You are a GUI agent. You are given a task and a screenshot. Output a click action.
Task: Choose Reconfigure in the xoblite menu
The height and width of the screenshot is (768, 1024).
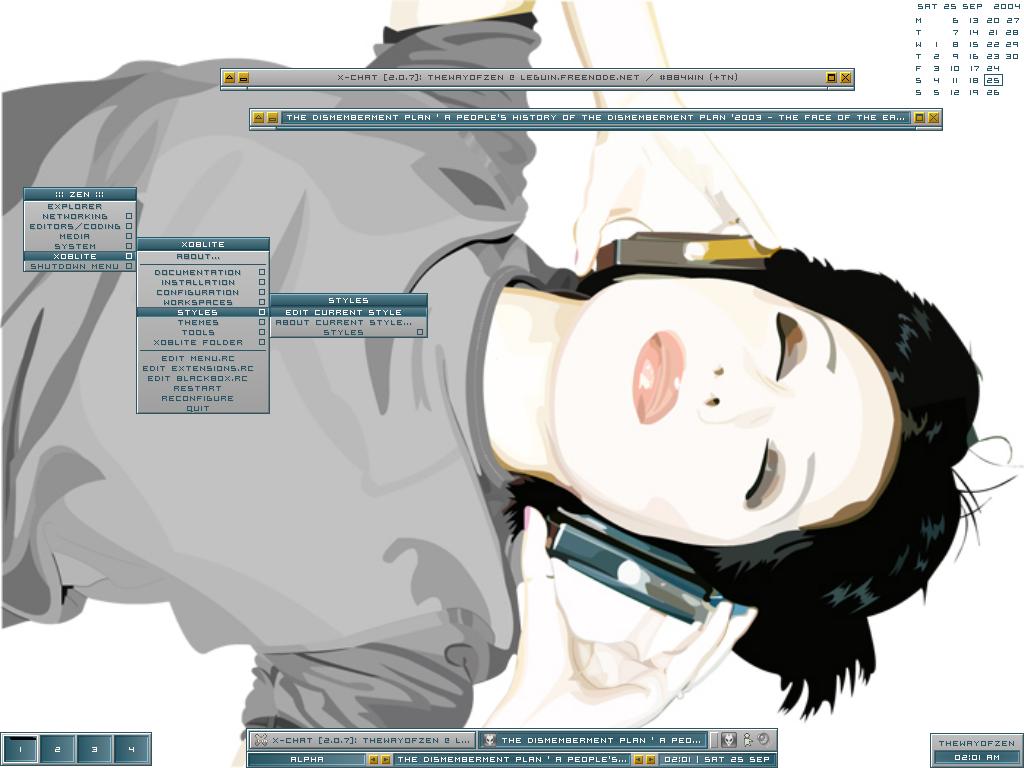tap(202, 398)
